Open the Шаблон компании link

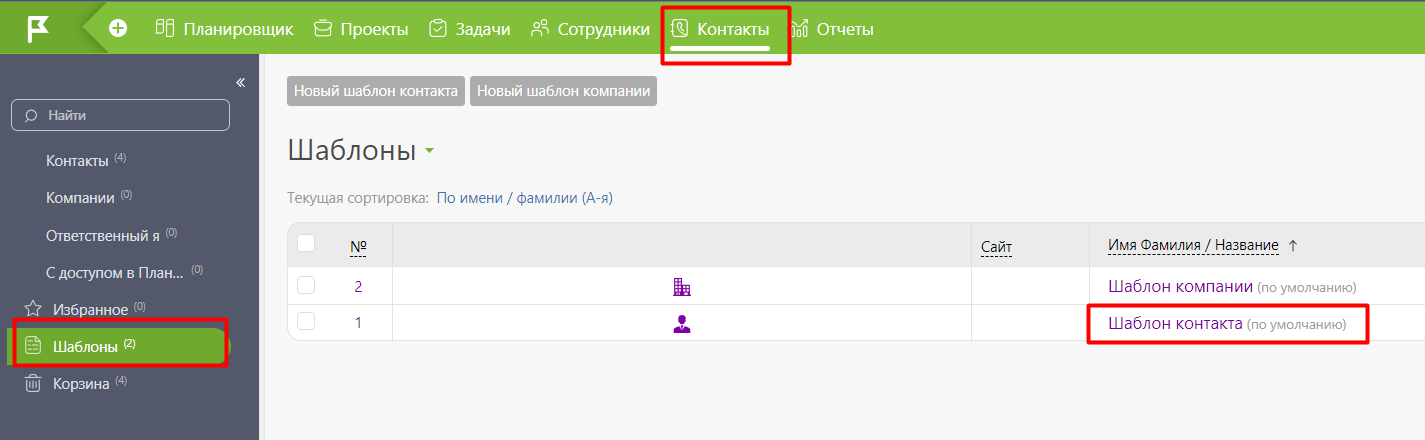pyautogui.click(x=1180, y=286)
